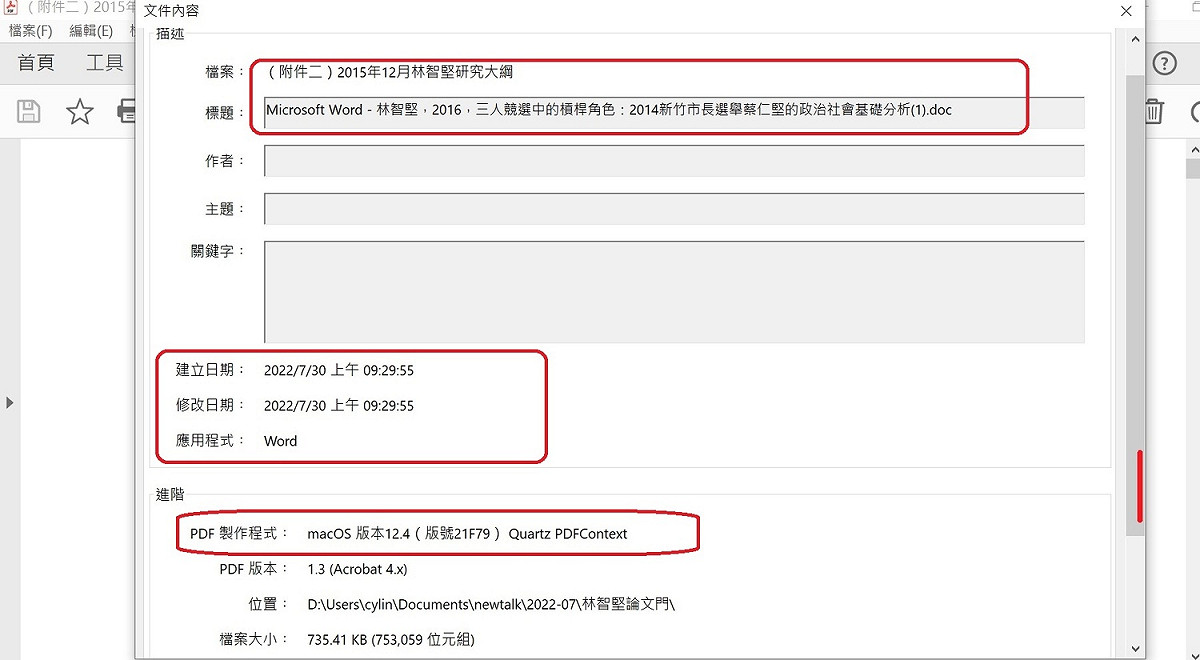
Task: Click the 修改日期 value 2022/7/30 上午 09:29:55
Action: tap(339, 406)
